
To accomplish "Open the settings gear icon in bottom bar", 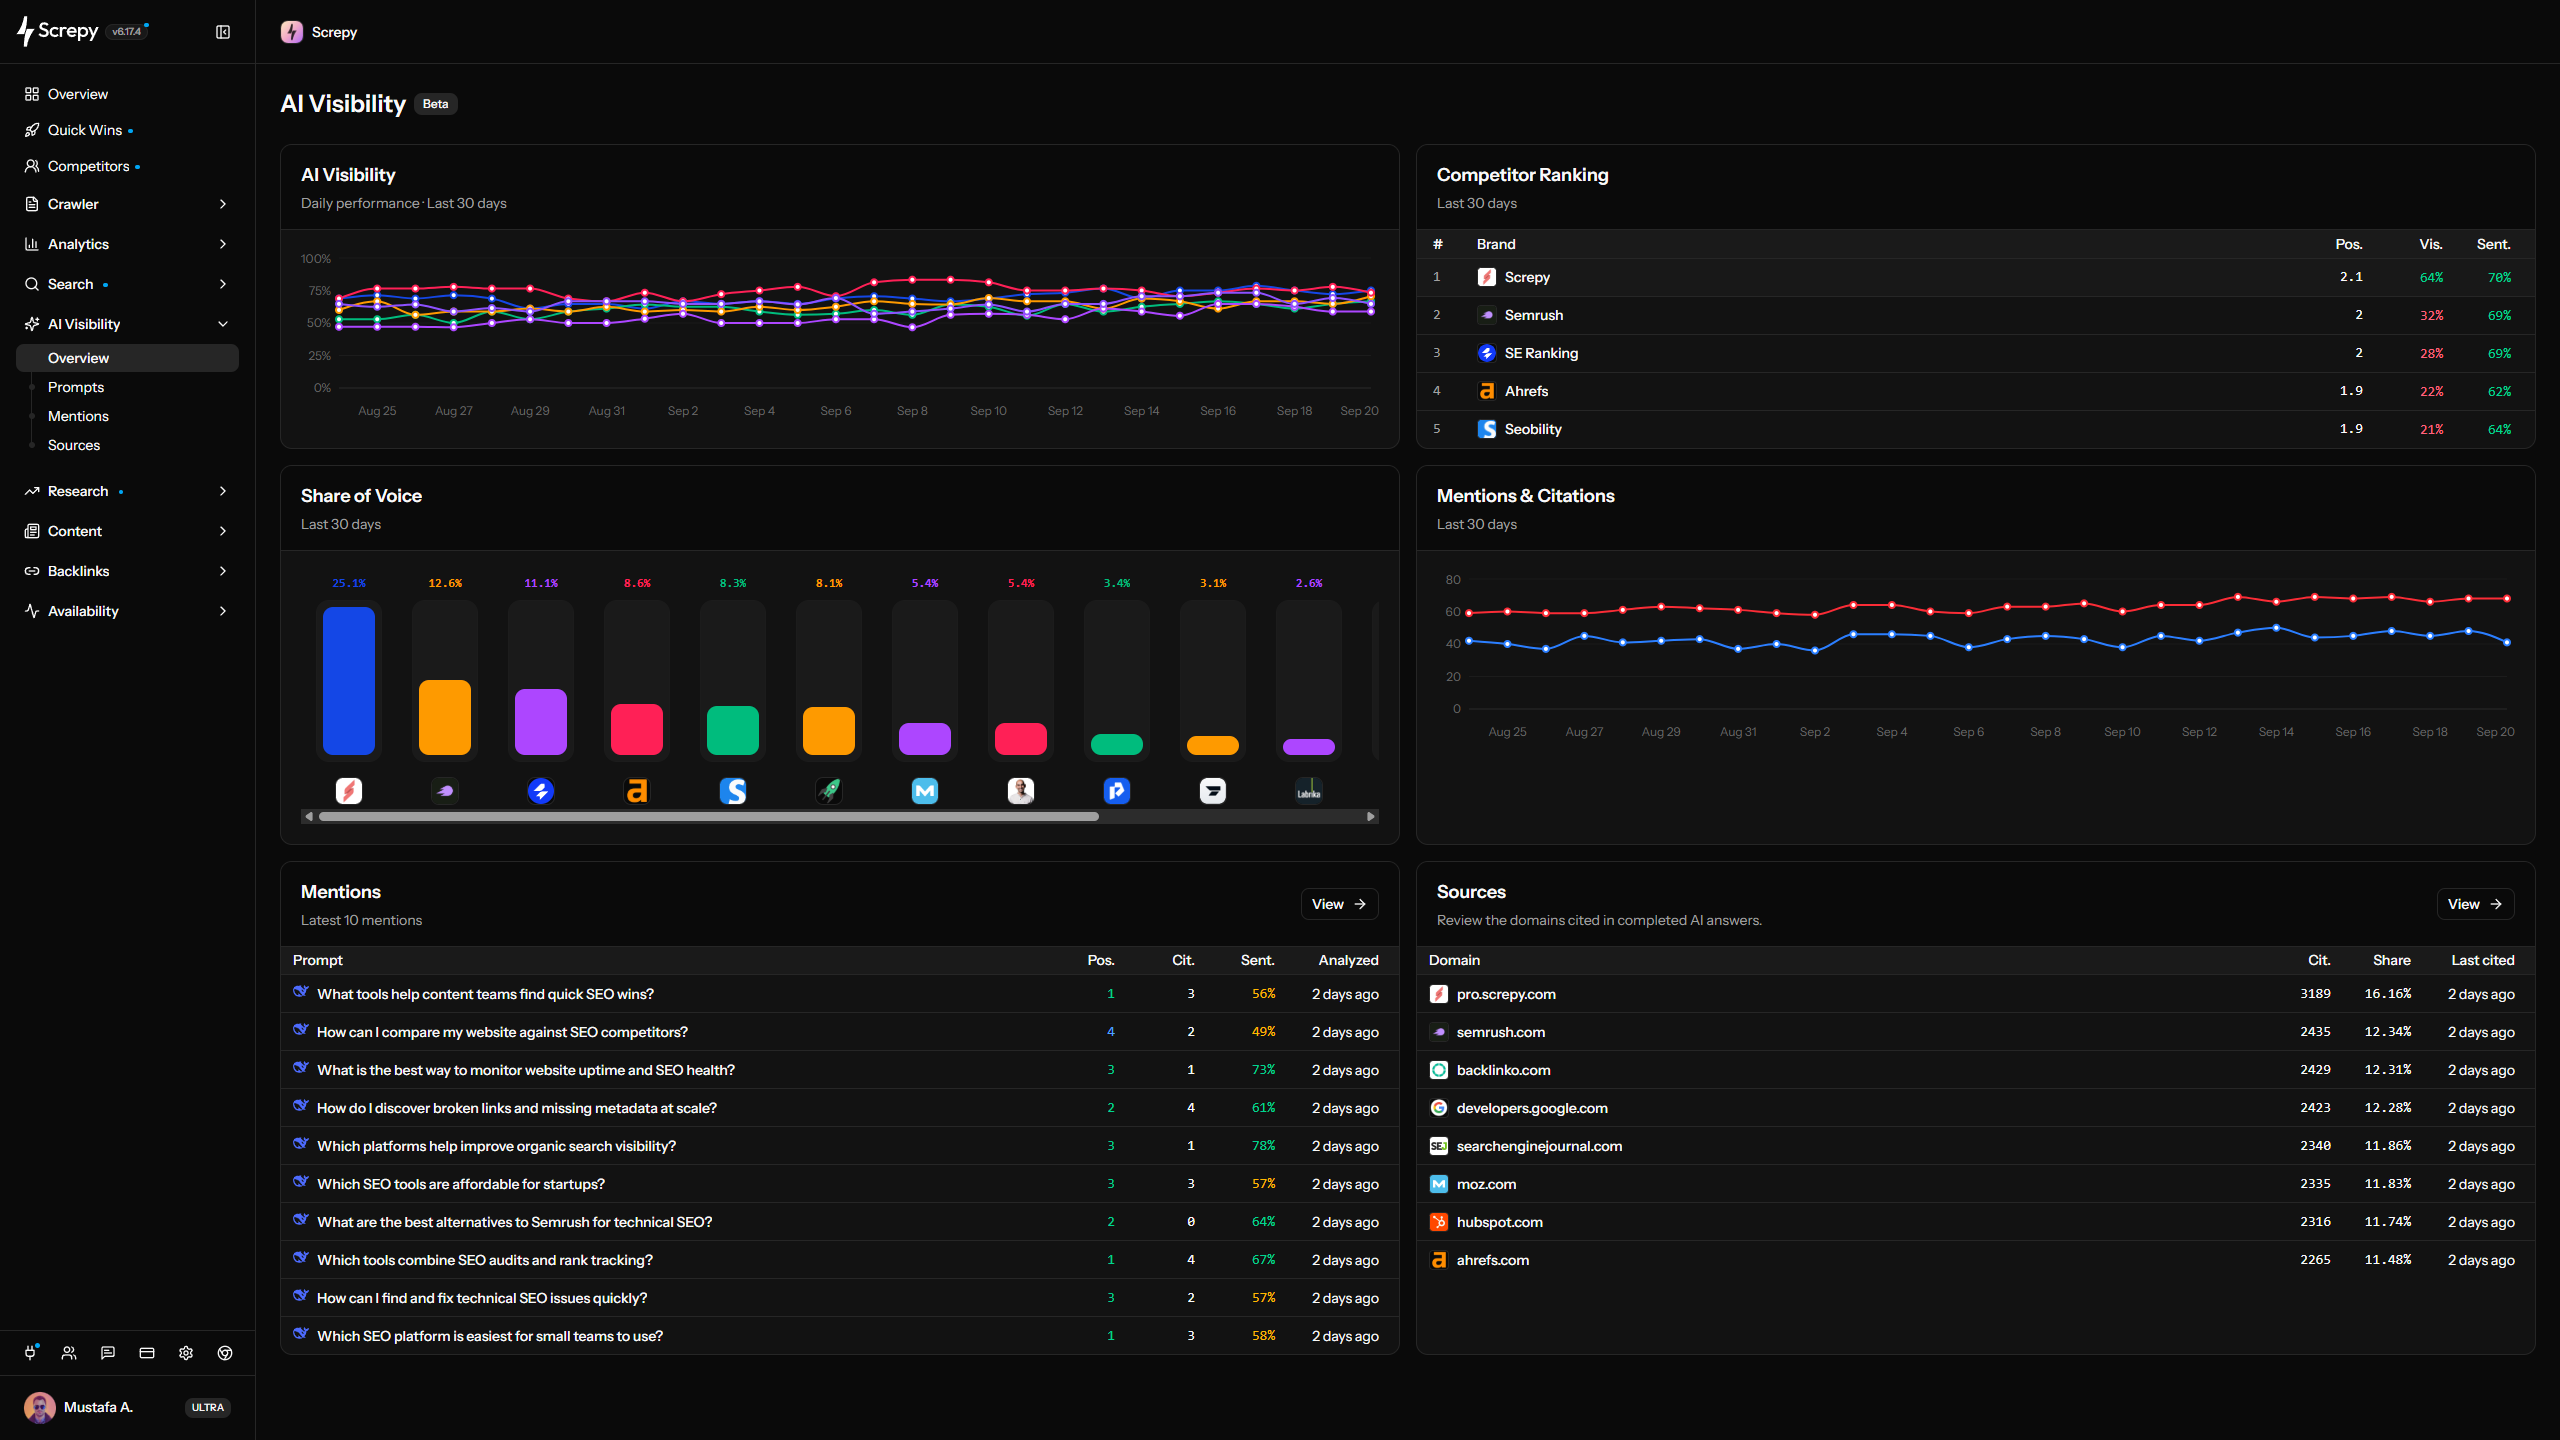I will click(x=186, y=1353).
